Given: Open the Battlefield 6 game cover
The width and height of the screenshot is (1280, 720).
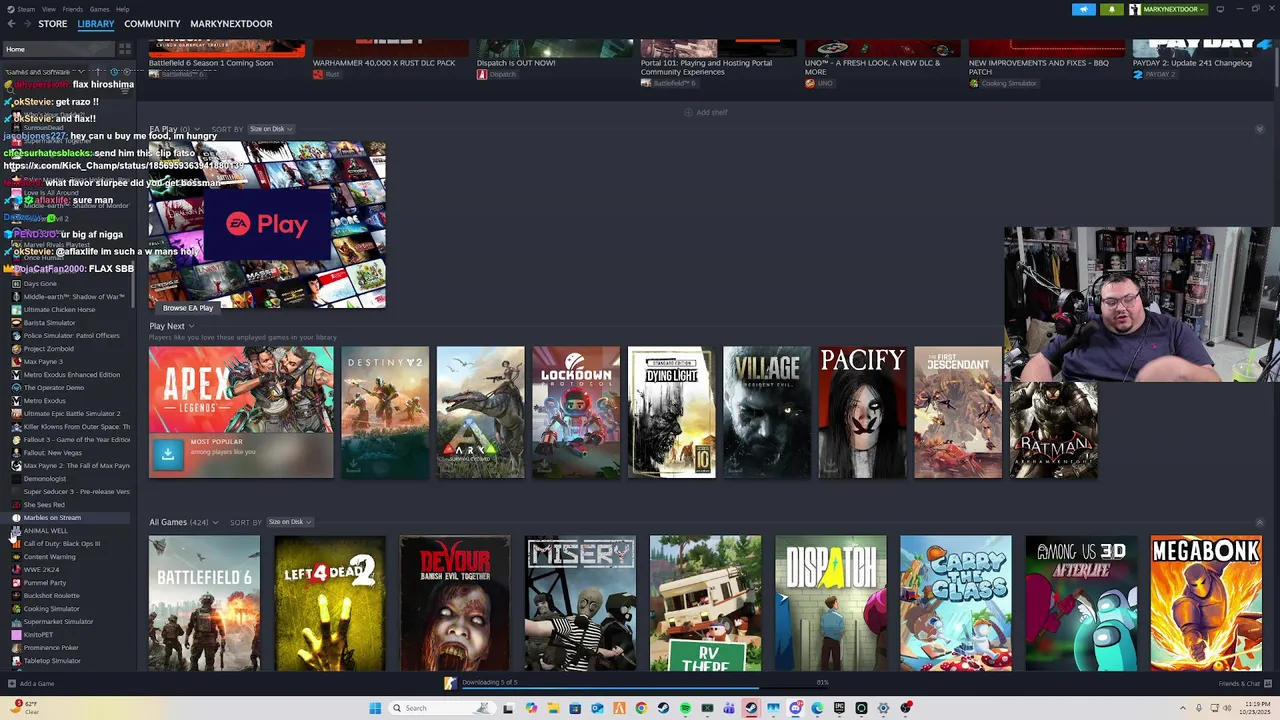Looking at the screenshot, I should 204,603.
